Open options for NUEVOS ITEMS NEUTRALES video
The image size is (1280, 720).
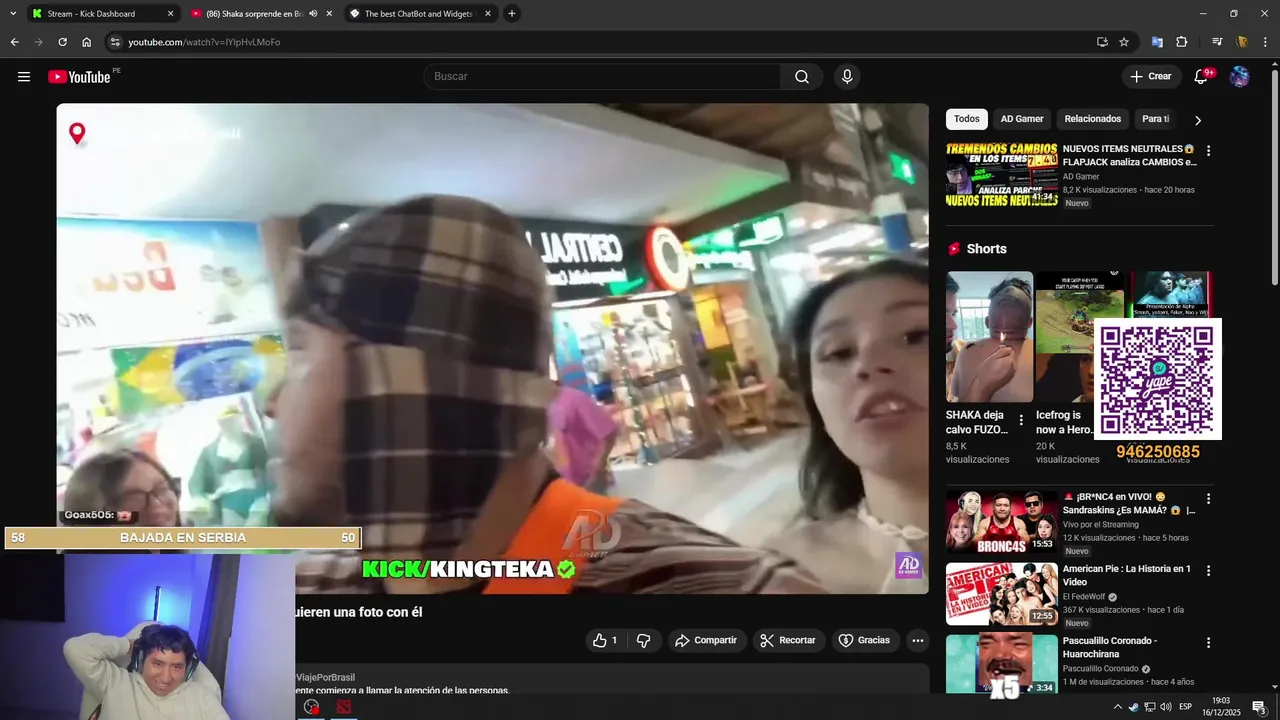pyautogui.click(x=1208, y=151)
